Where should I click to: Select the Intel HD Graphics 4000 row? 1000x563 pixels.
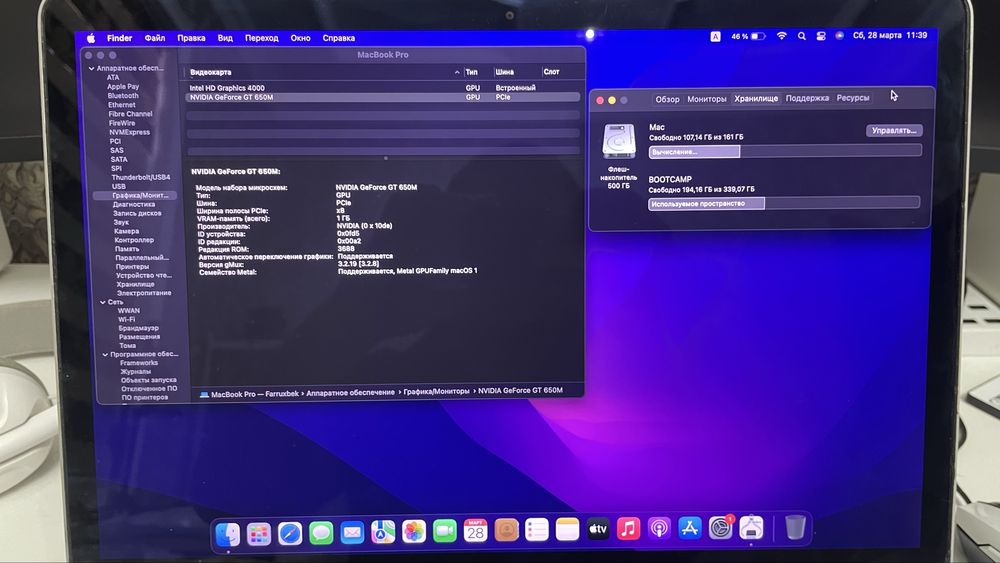tap(383, 88)
